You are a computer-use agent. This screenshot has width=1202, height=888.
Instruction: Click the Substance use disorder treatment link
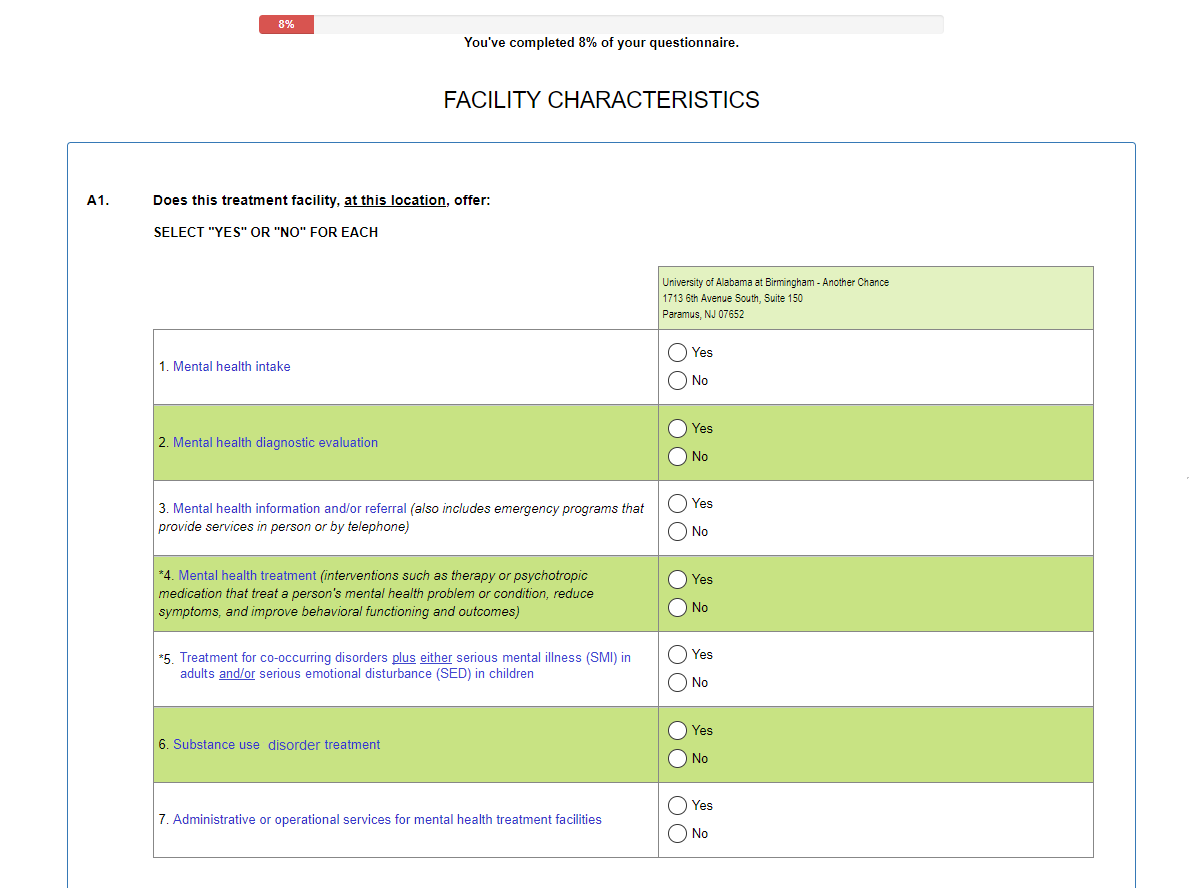click(276, 745)
